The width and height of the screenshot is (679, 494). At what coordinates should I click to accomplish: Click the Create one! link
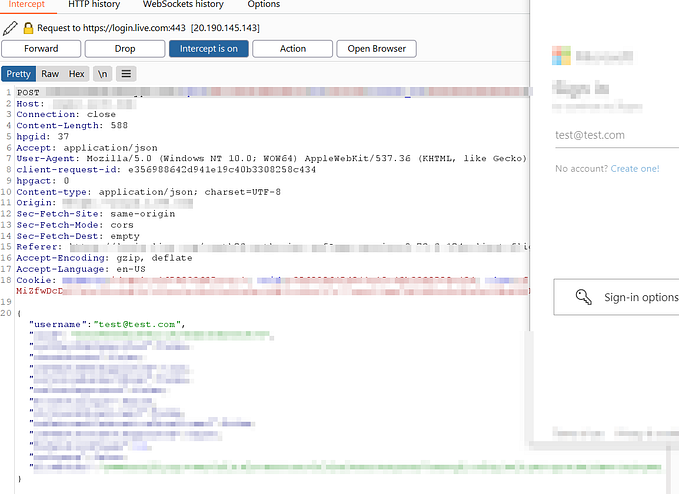coord(635,169)
